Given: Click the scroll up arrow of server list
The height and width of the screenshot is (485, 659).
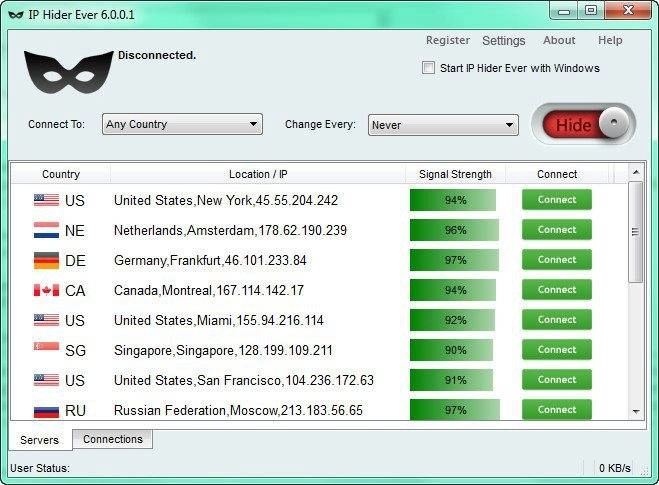Looking at the screenshot, I should (636, 172).
